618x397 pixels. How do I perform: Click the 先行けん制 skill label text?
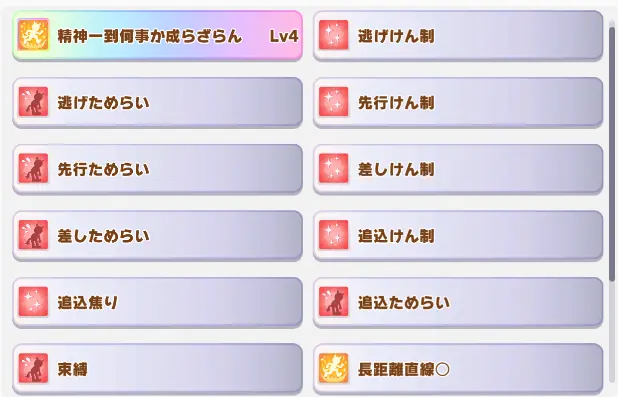pyautogui.click(x=396, y=103)
